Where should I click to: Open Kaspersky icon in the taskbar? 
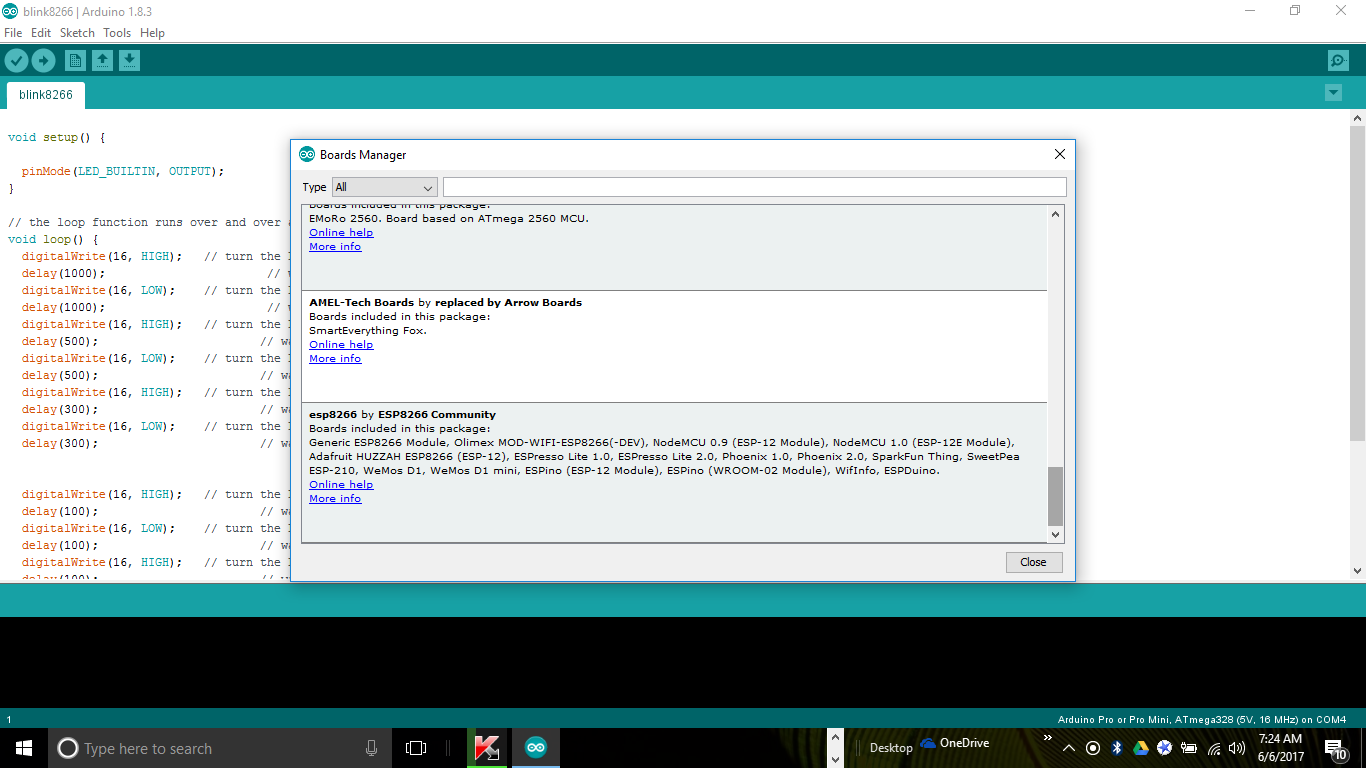(488, 748)
